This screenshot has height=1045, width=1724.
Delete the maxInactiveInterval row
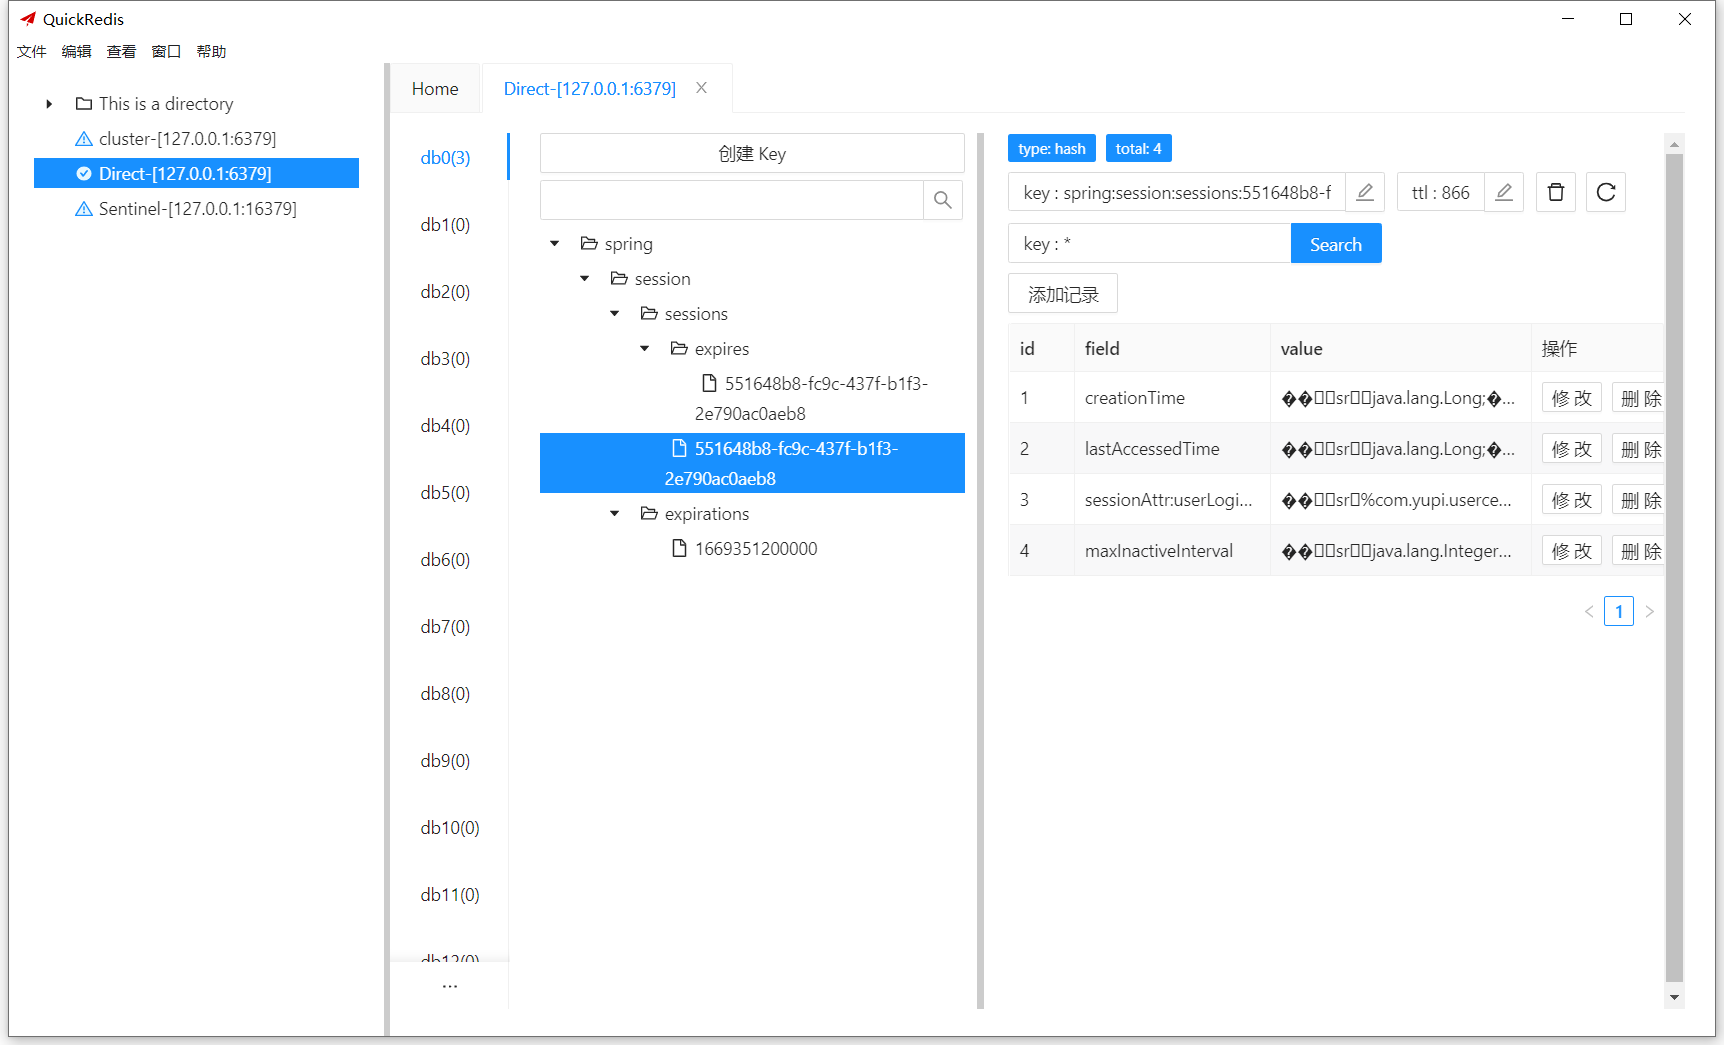click(x=1640, y=551)
